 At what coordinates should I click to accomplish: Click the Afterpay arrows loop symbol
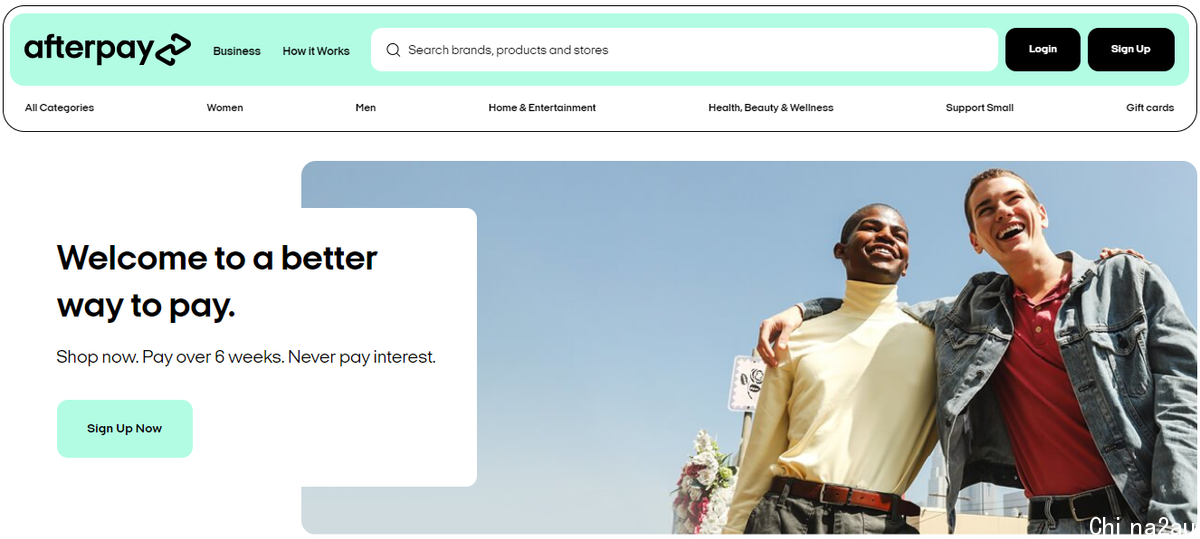point(173,49)
